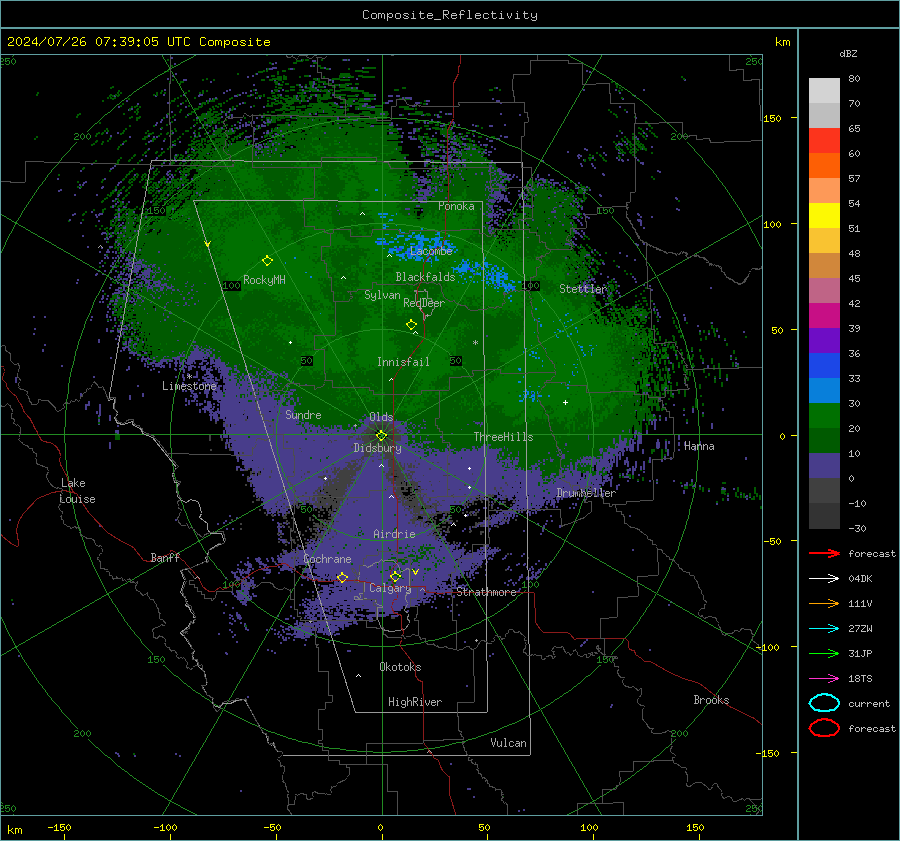Click the light gray 80 dBZ swatch
The width and height of the screenshot is (900, 841).
coord(824,90)
